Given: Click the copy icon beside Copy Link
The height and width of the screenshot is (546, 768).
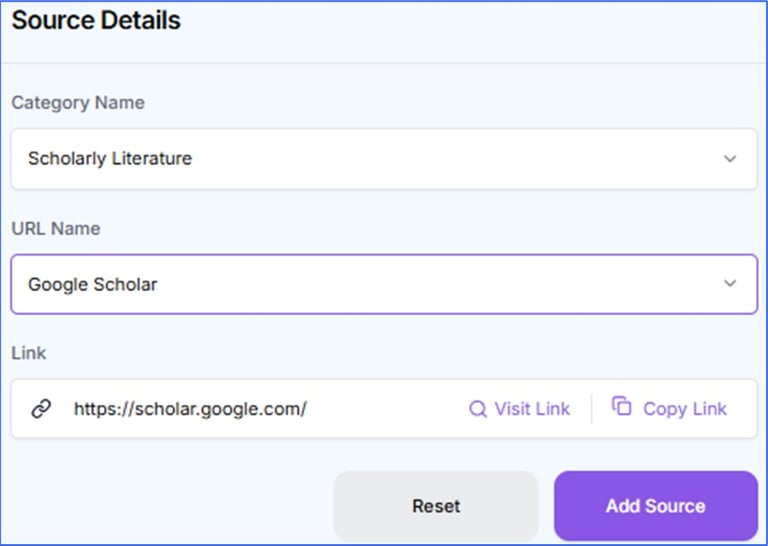Looking at the screenshot, I should point(622,406).
